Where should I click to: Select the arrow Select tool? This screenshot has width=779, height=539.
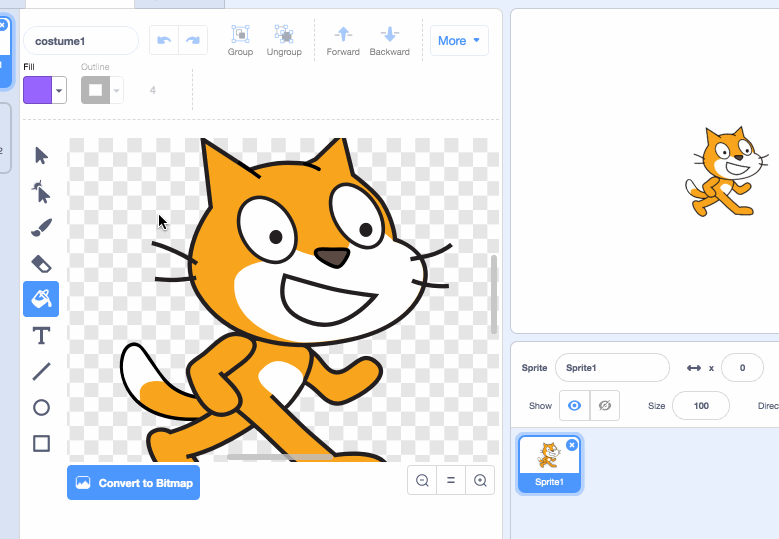41,155
